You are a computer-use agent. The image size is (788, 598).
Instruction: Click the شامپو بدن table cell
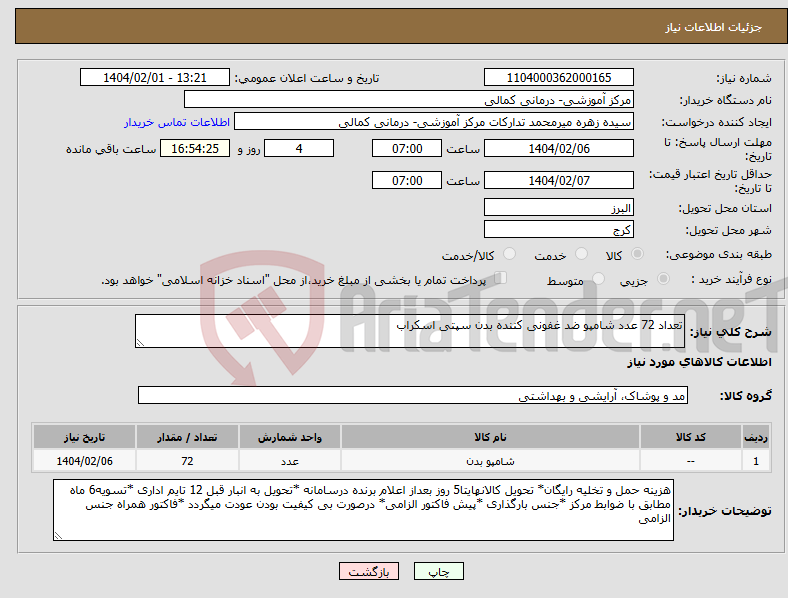[490, 461]
